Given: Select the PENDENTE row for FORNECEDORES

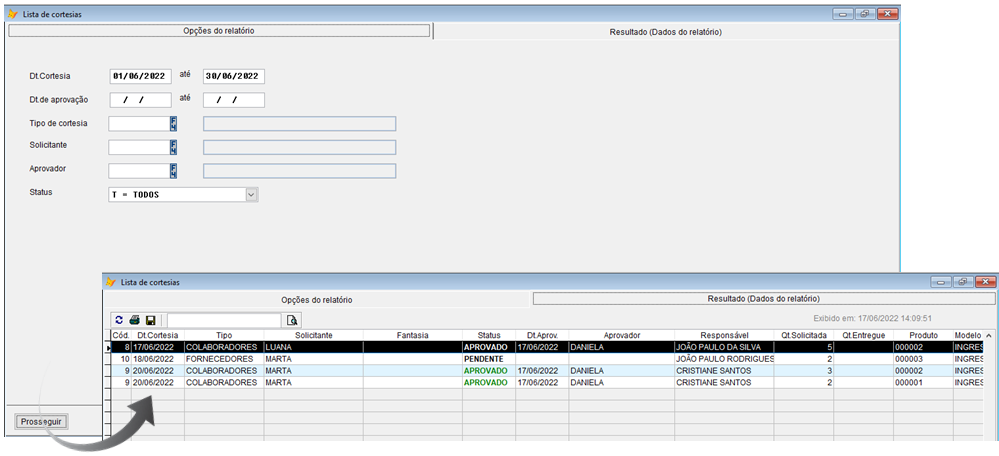Looking at the screenshot, I should pos(488,358).
